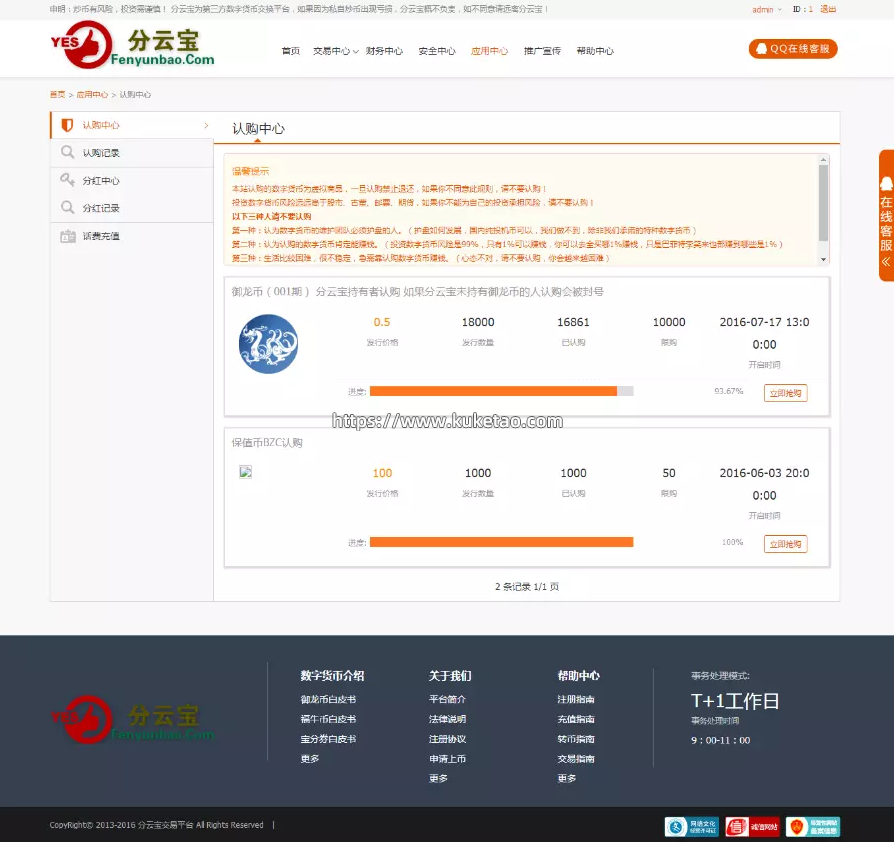Click the 保值币BZC认购 title
Screen dimensions: 894x842
coord(267,443)
